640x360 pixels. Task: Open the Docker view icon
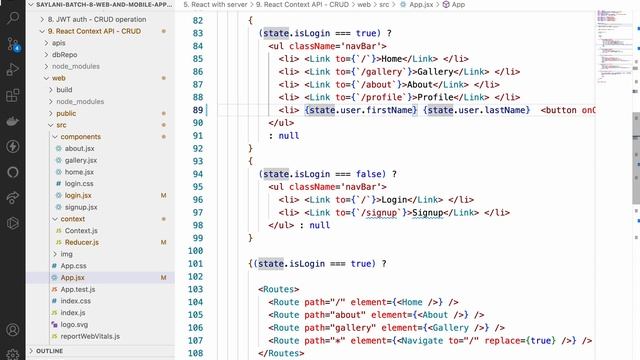pos(13,121)
